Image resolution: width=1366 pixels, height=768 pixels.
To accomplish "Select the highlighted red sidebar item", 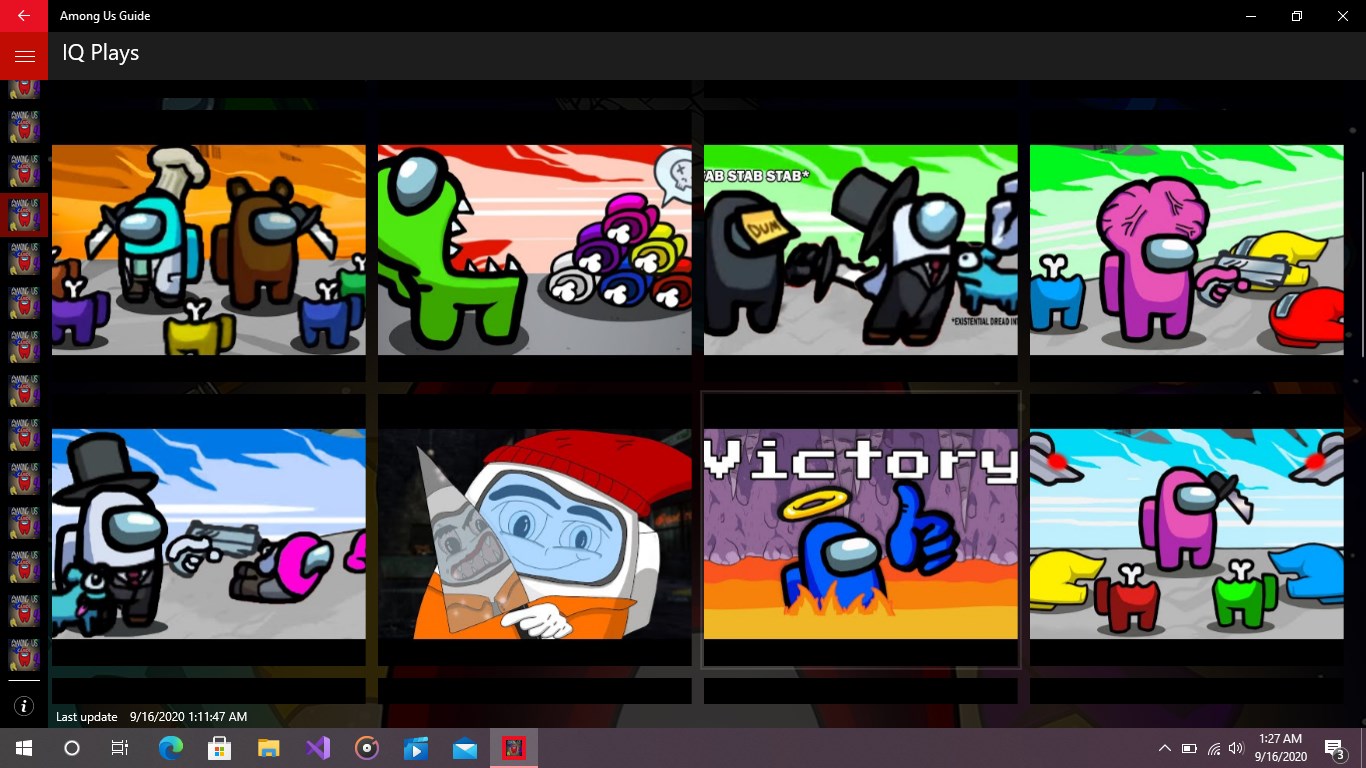I will tap(24, 215).
